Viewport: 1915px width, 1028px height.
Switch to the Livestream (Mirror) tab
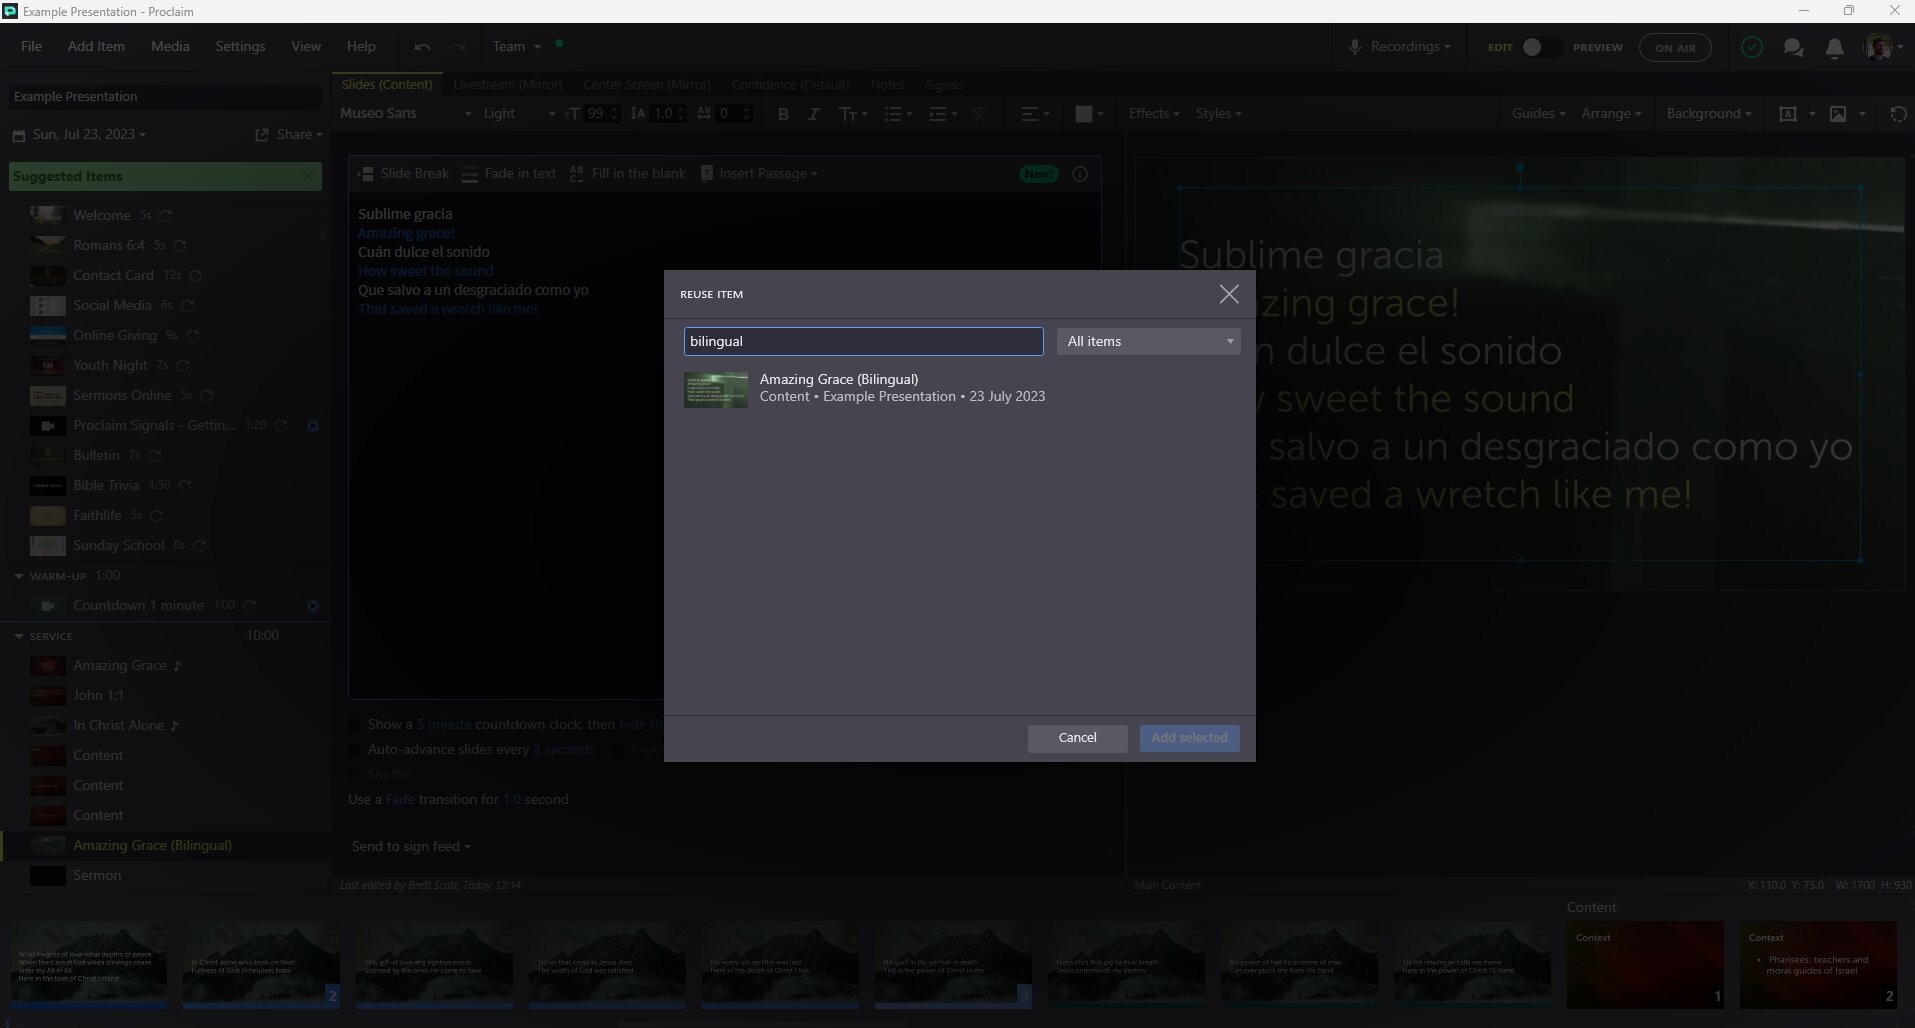[507, 85]
